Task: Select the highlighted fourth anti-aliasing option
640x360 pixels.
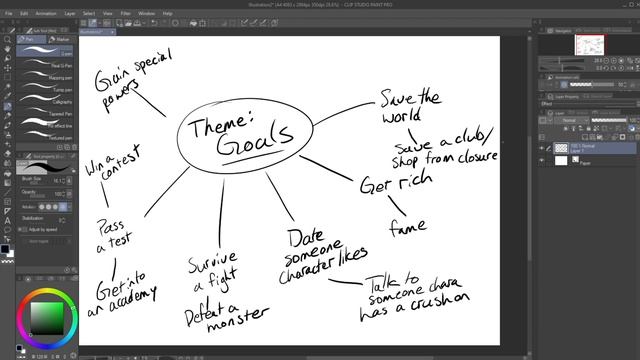Action: pyautogui.click(x=62, y=207)
